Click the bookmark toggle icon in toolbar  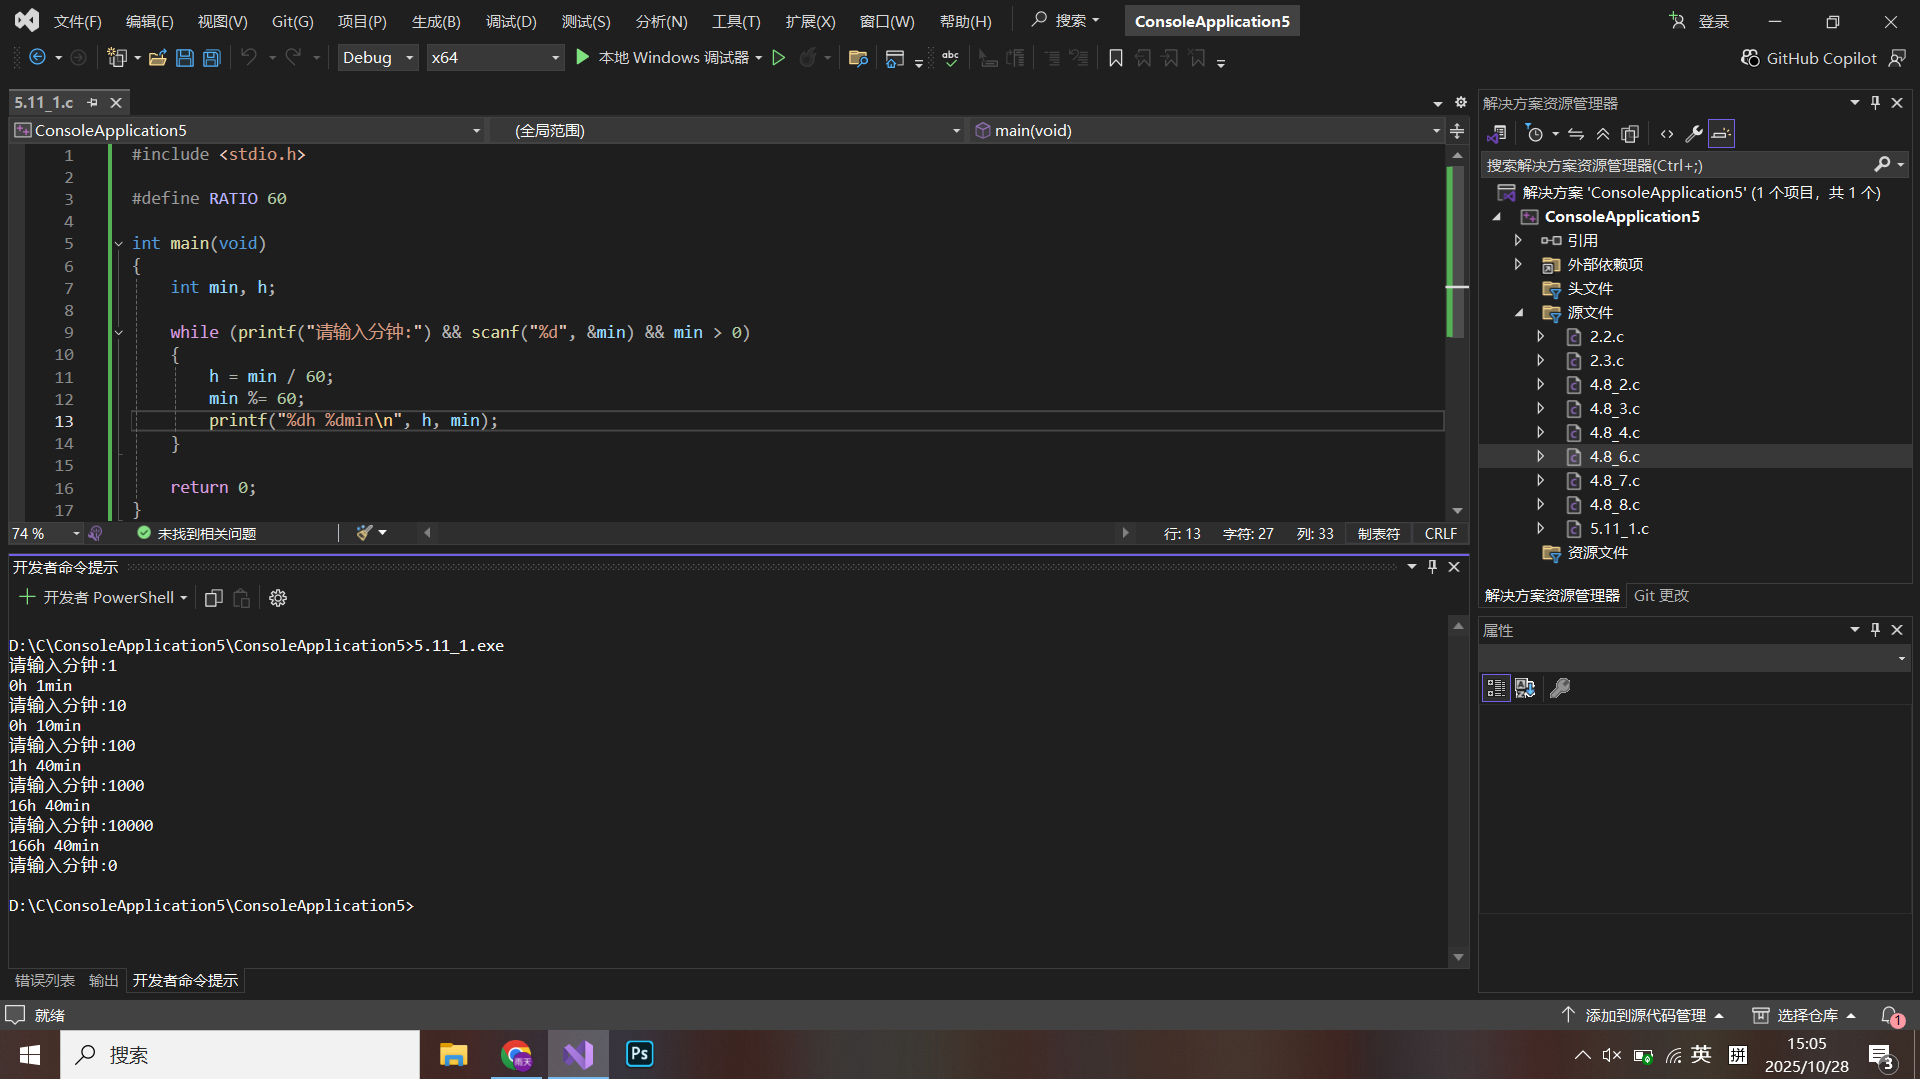coord(1116,58)
